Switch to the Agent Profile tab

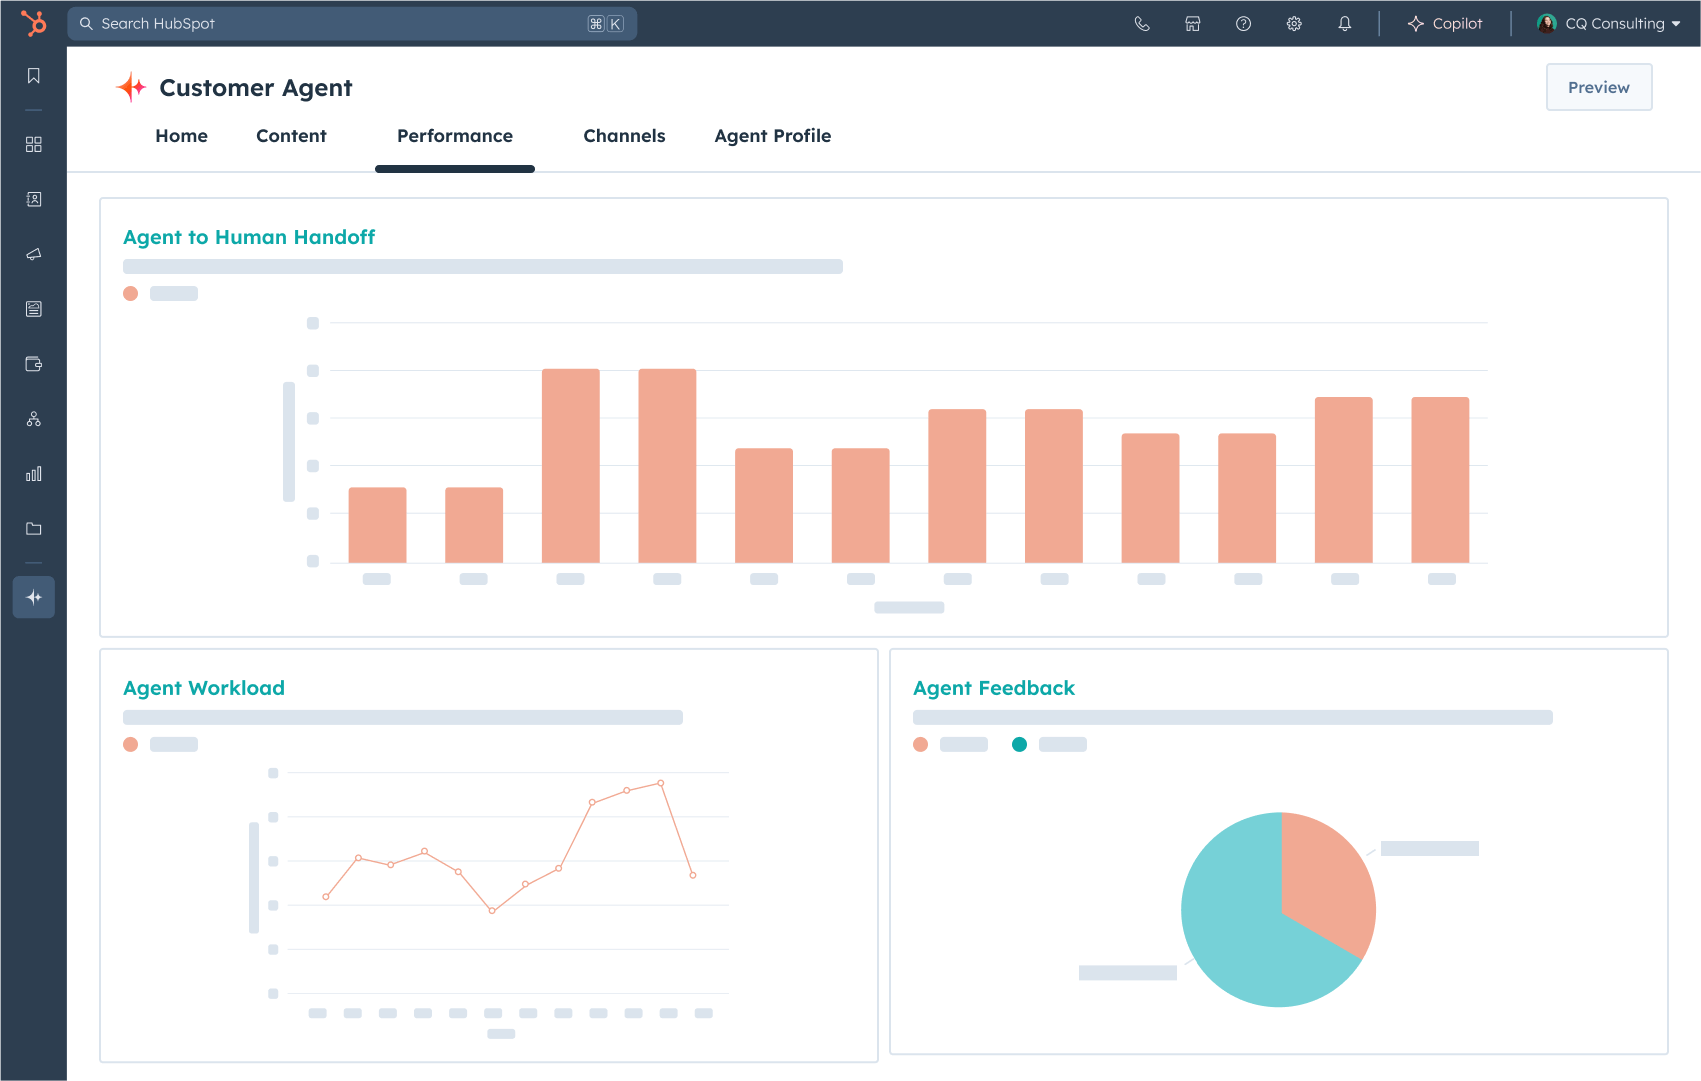(772, 136)
